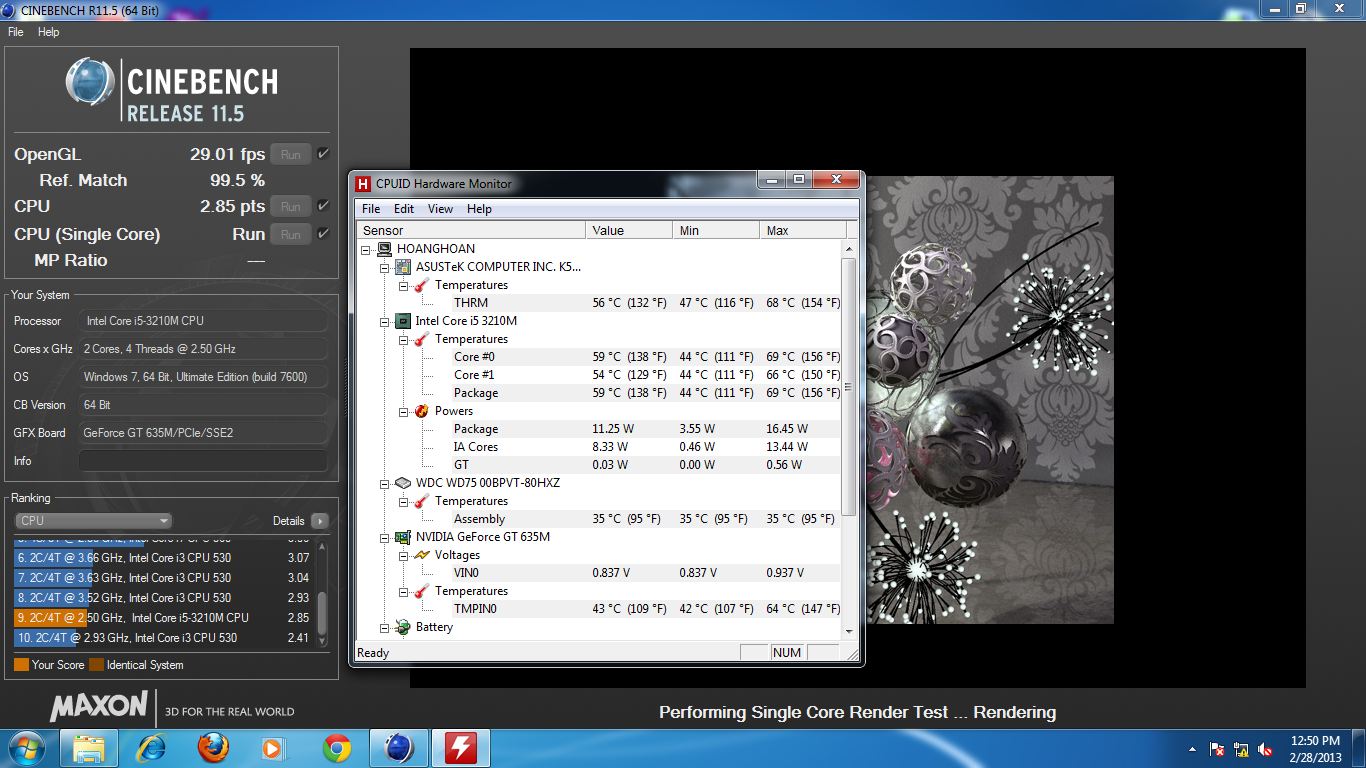Click the volume speaker tray icon
This screenshot has width=1366, height=768.
point(1265,749)
